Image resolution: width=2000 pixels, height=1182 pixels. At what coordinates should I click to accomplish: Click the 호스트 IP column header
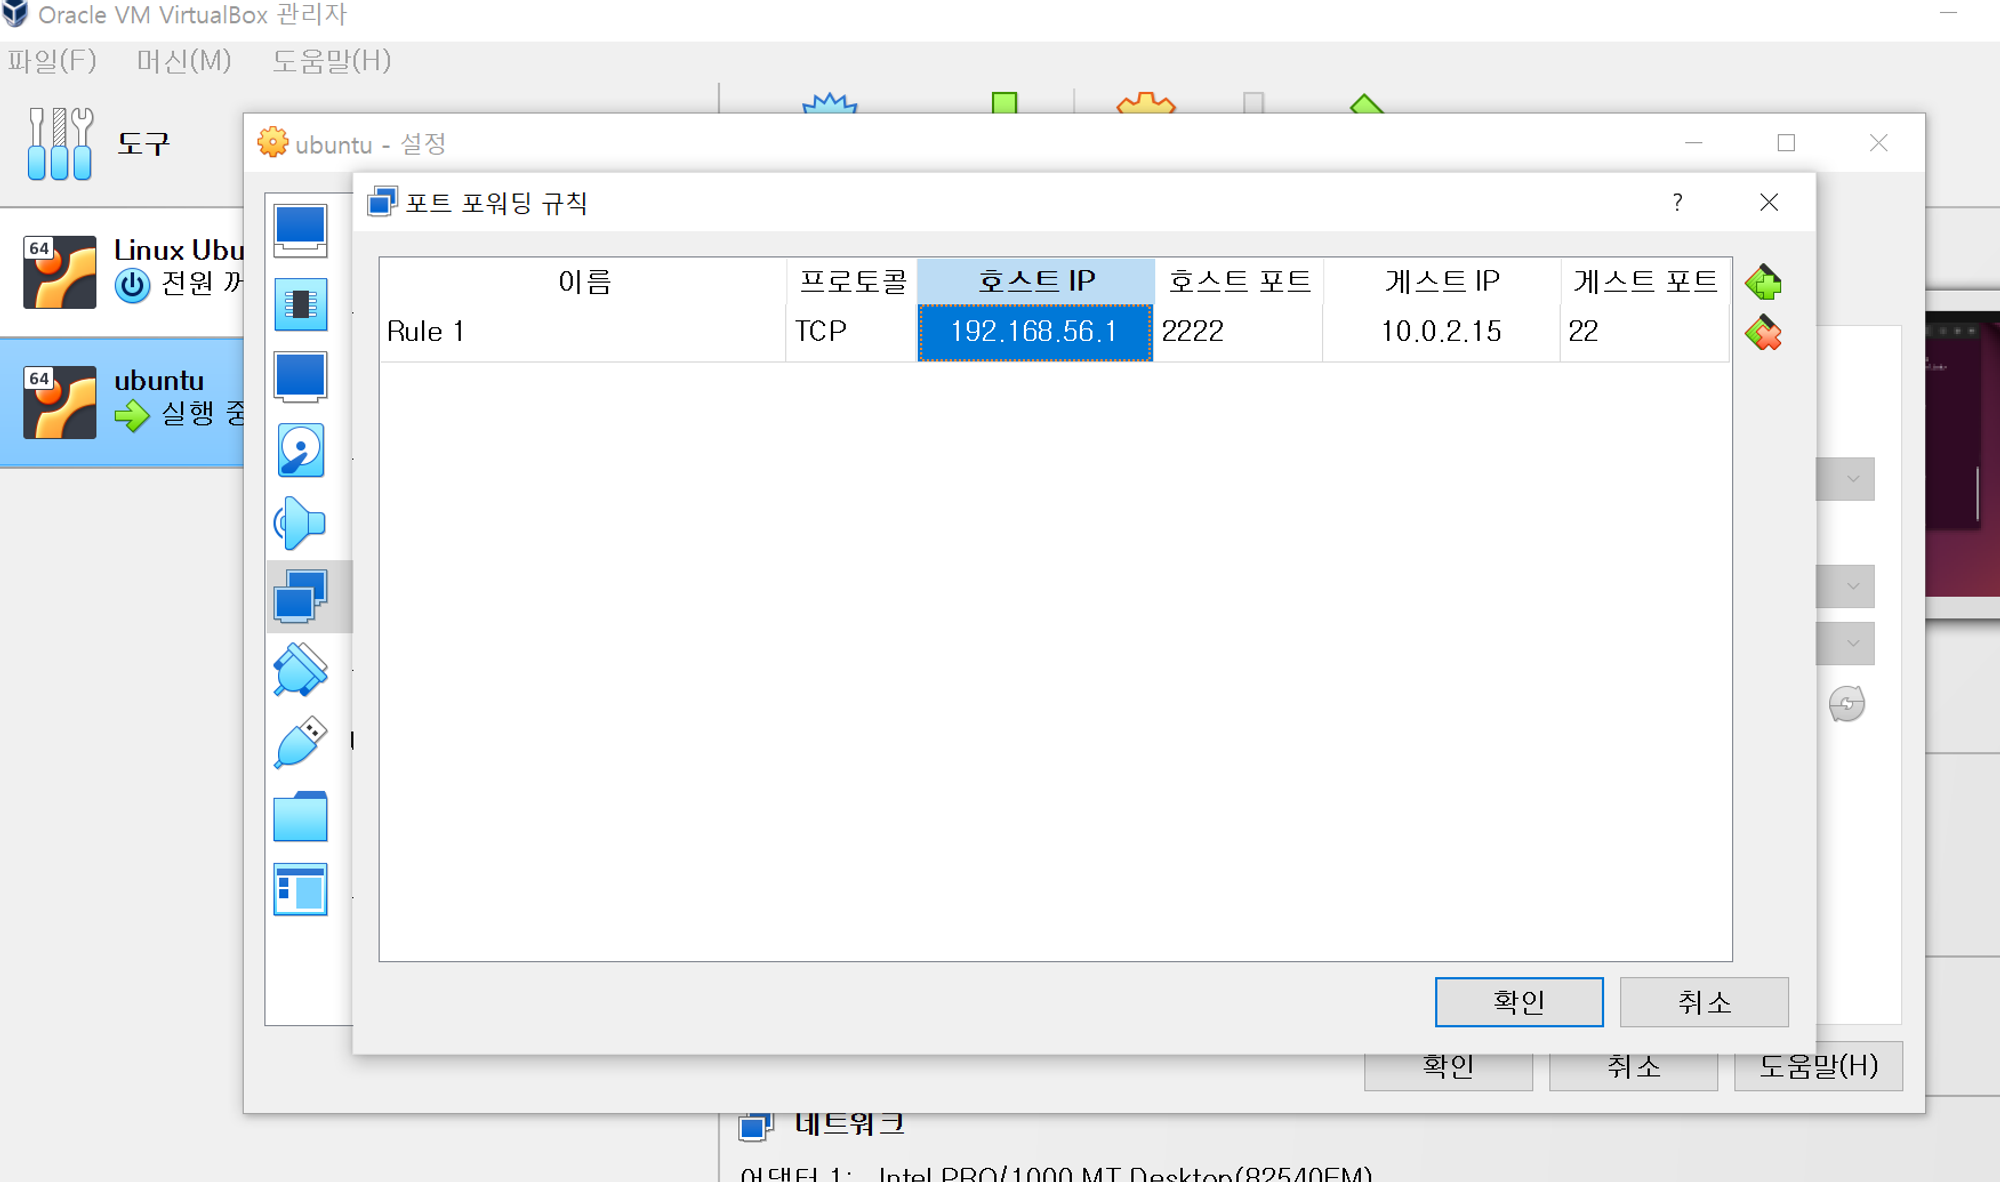click(x=1035, y=281)
